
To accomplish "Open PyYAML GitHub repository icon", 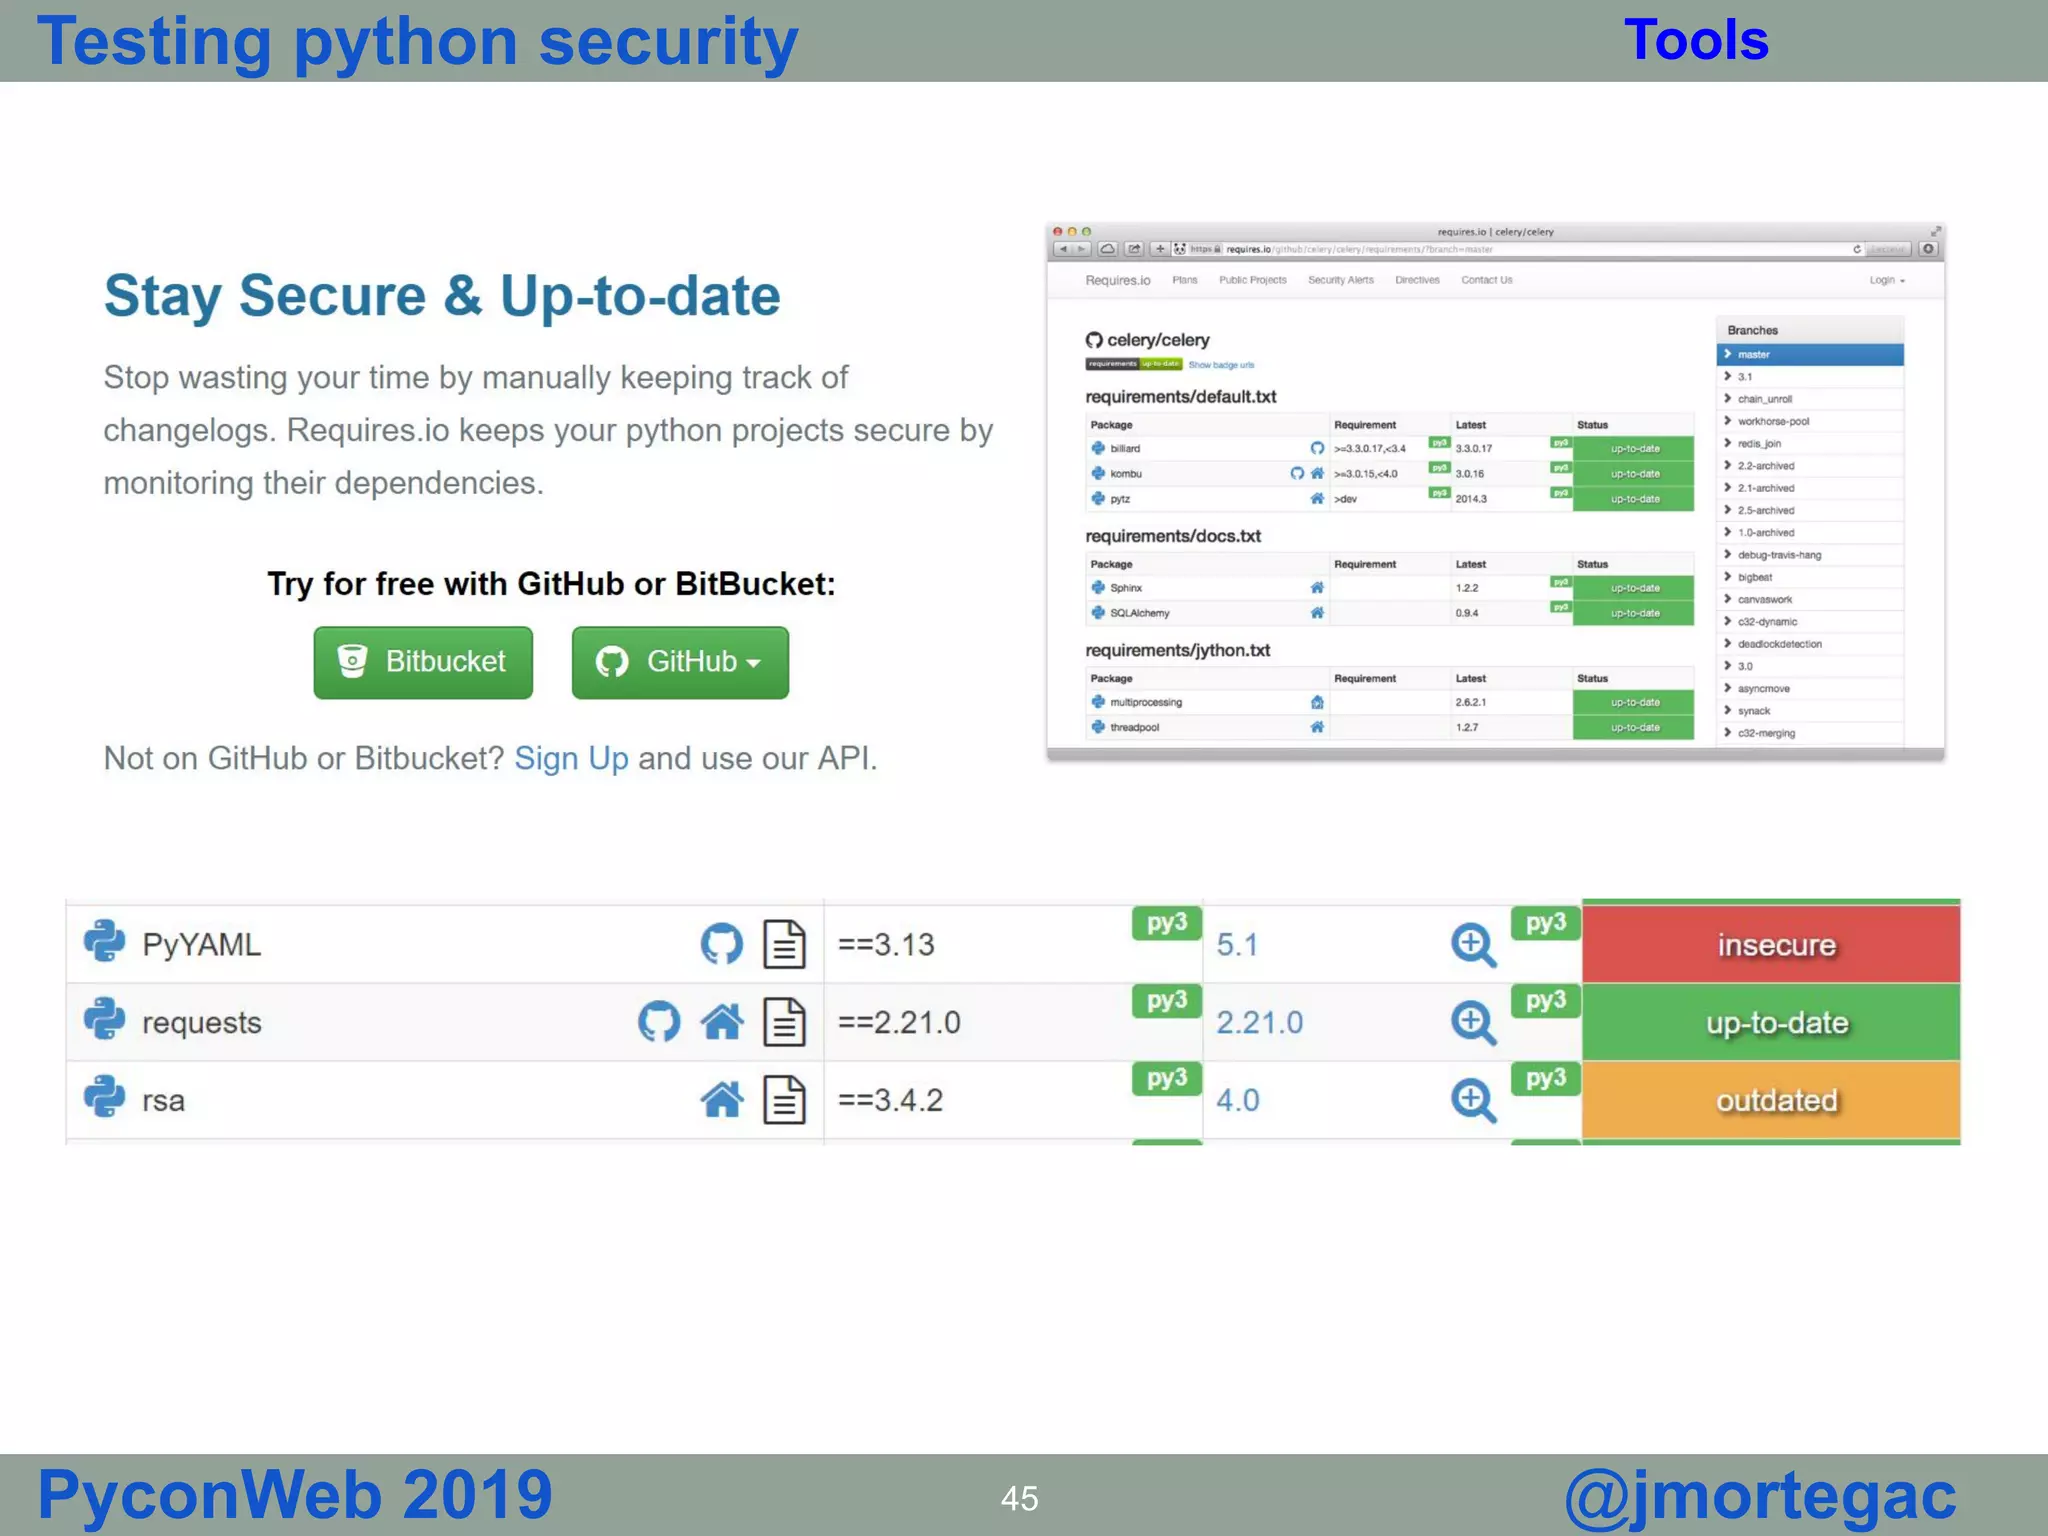I will click(721, 944).
